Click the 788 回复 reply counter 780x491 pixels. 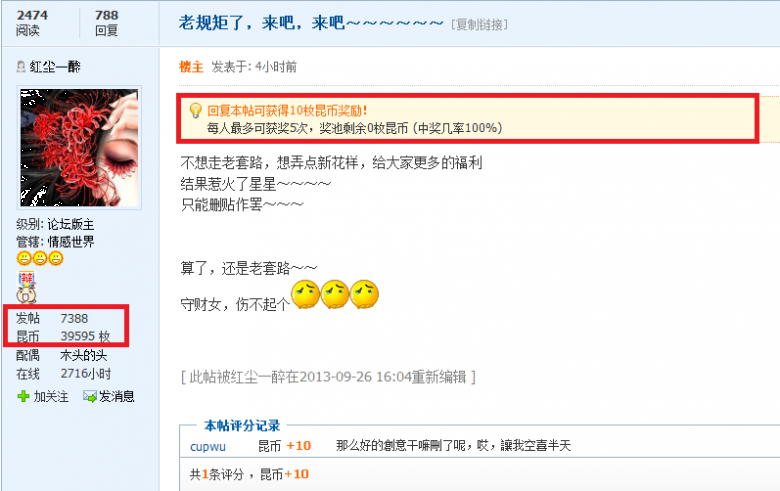click(x=106, y=23)
